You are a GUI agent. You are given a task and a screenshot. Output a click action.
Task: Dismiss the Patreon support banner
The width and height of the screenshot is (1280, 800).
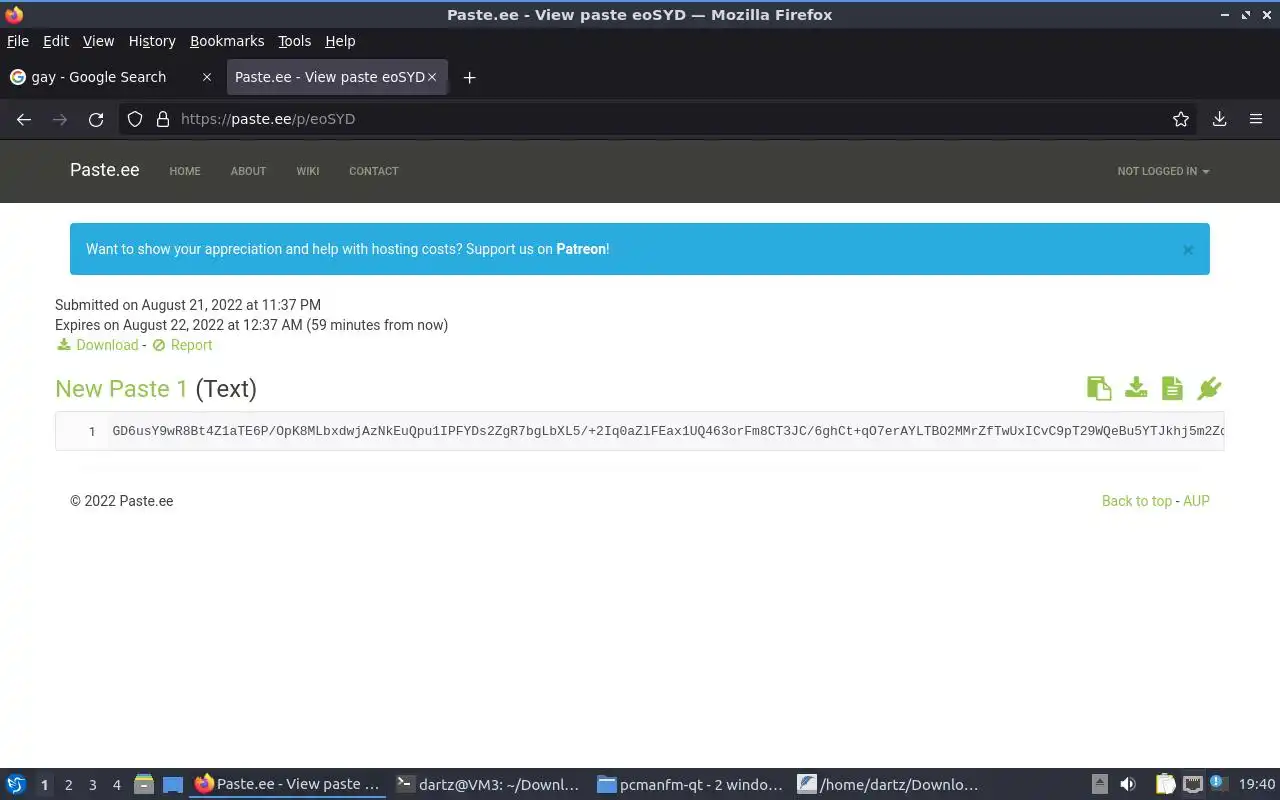point(1188,250)
